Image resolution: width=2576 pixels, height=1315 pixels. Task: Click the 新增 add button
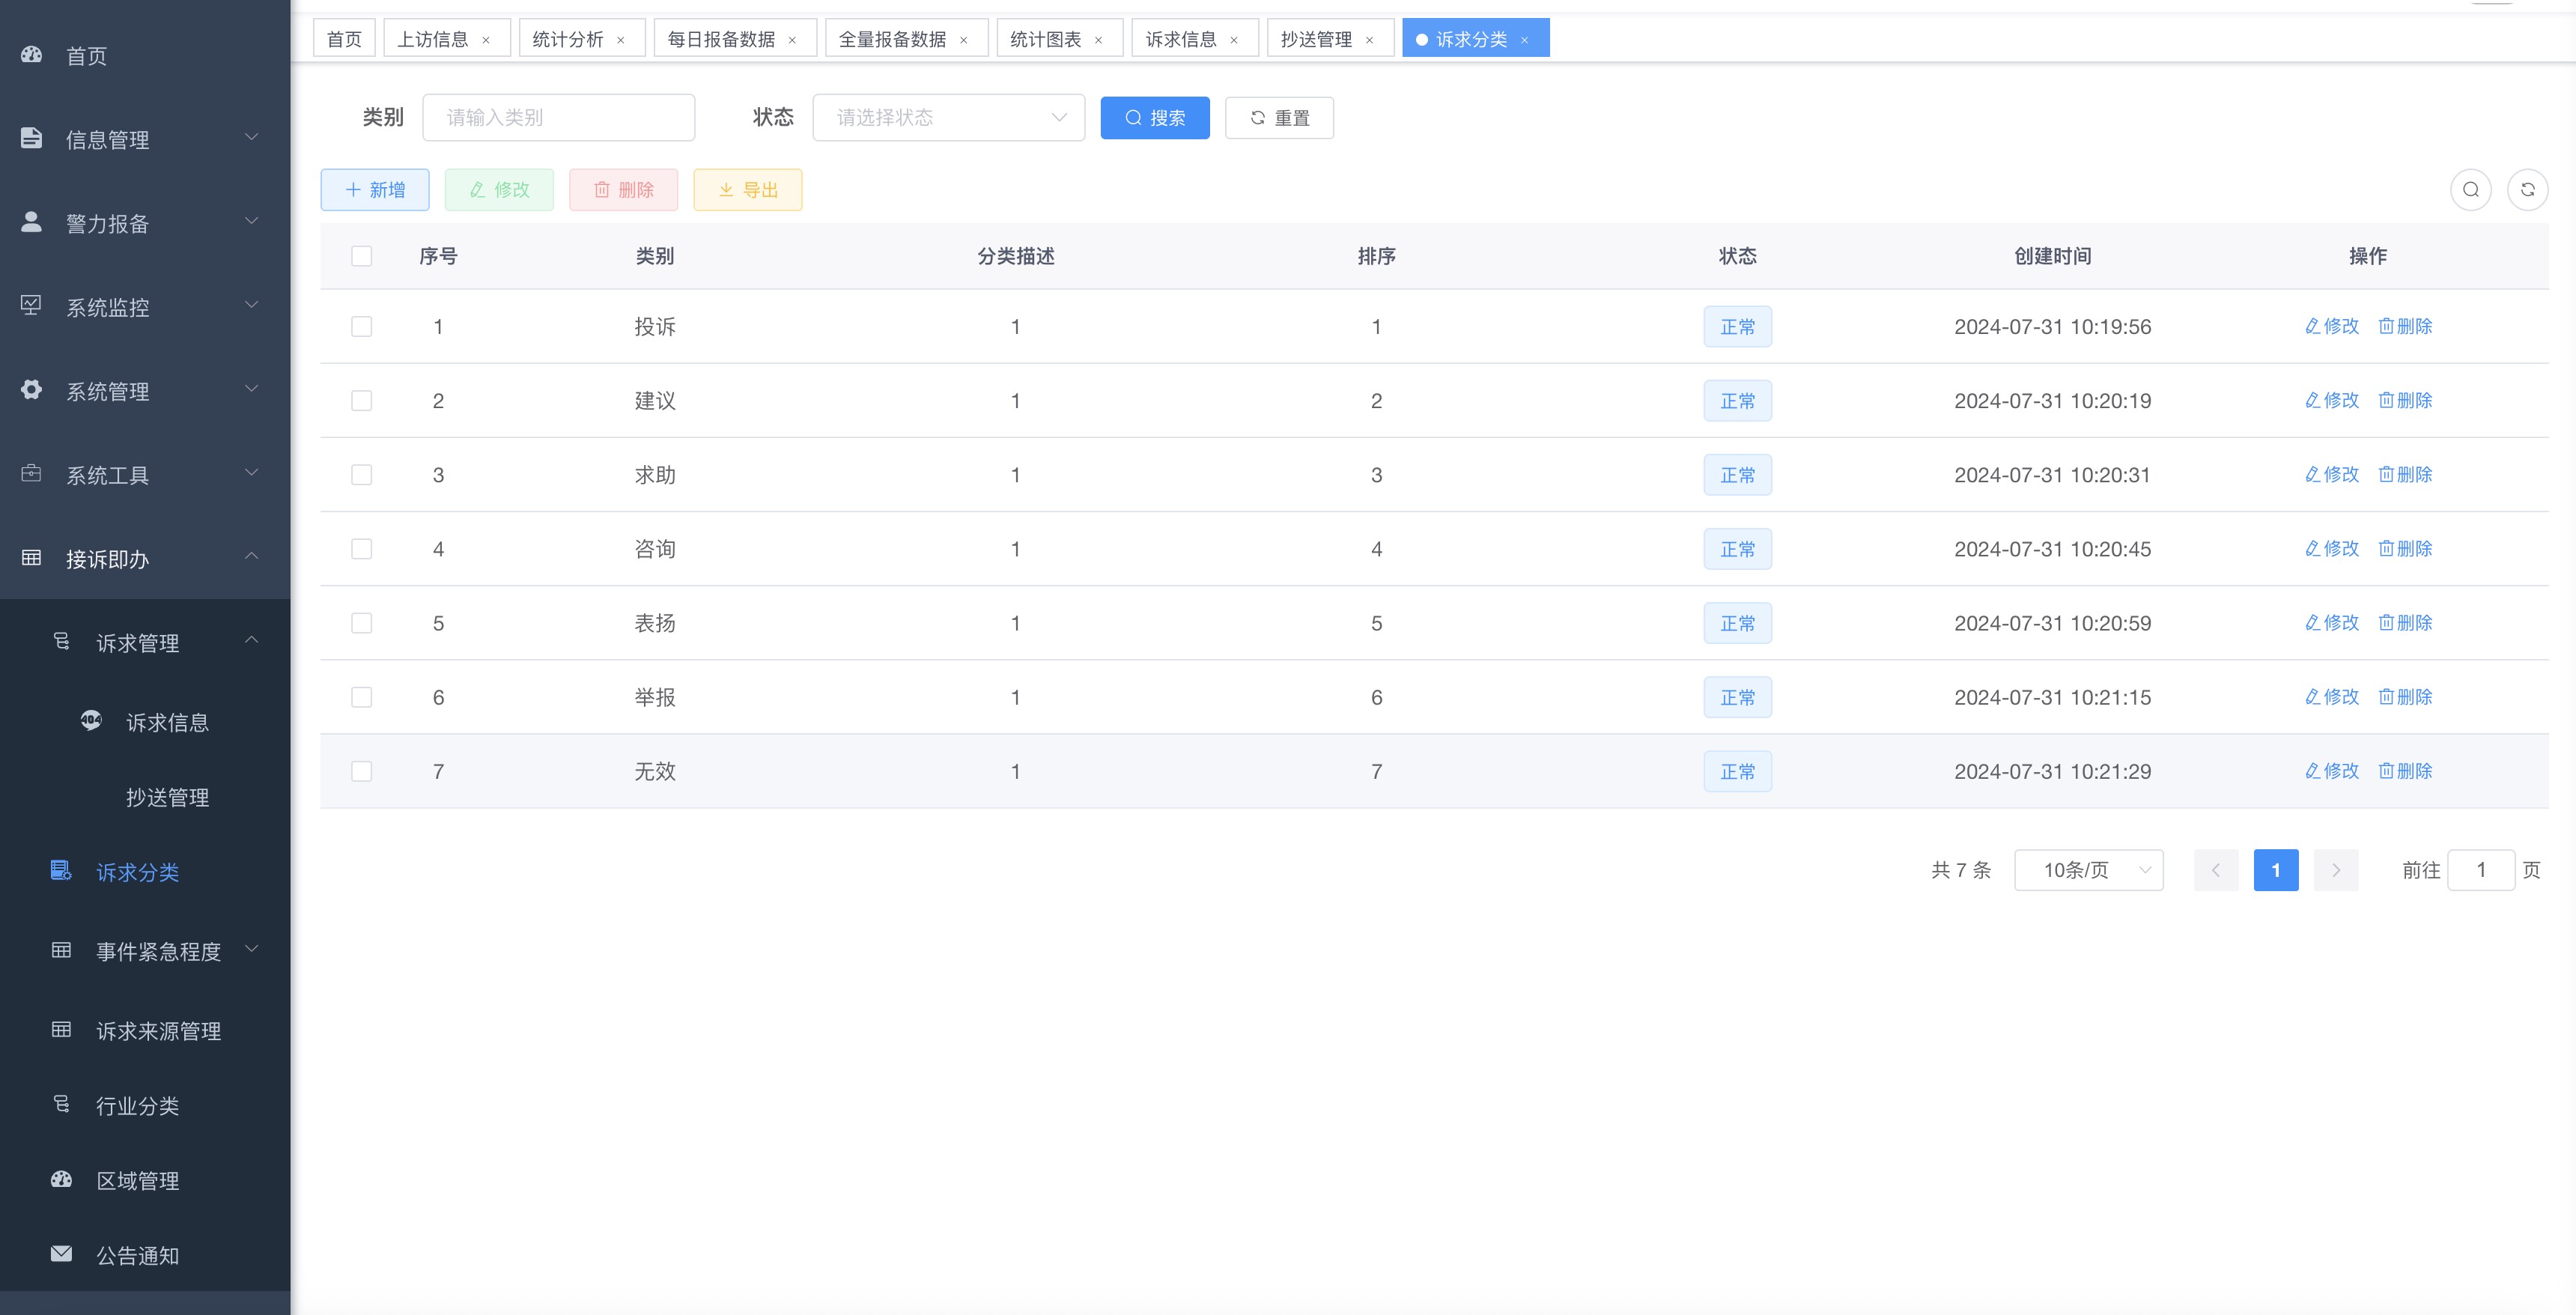click(375, 190)
